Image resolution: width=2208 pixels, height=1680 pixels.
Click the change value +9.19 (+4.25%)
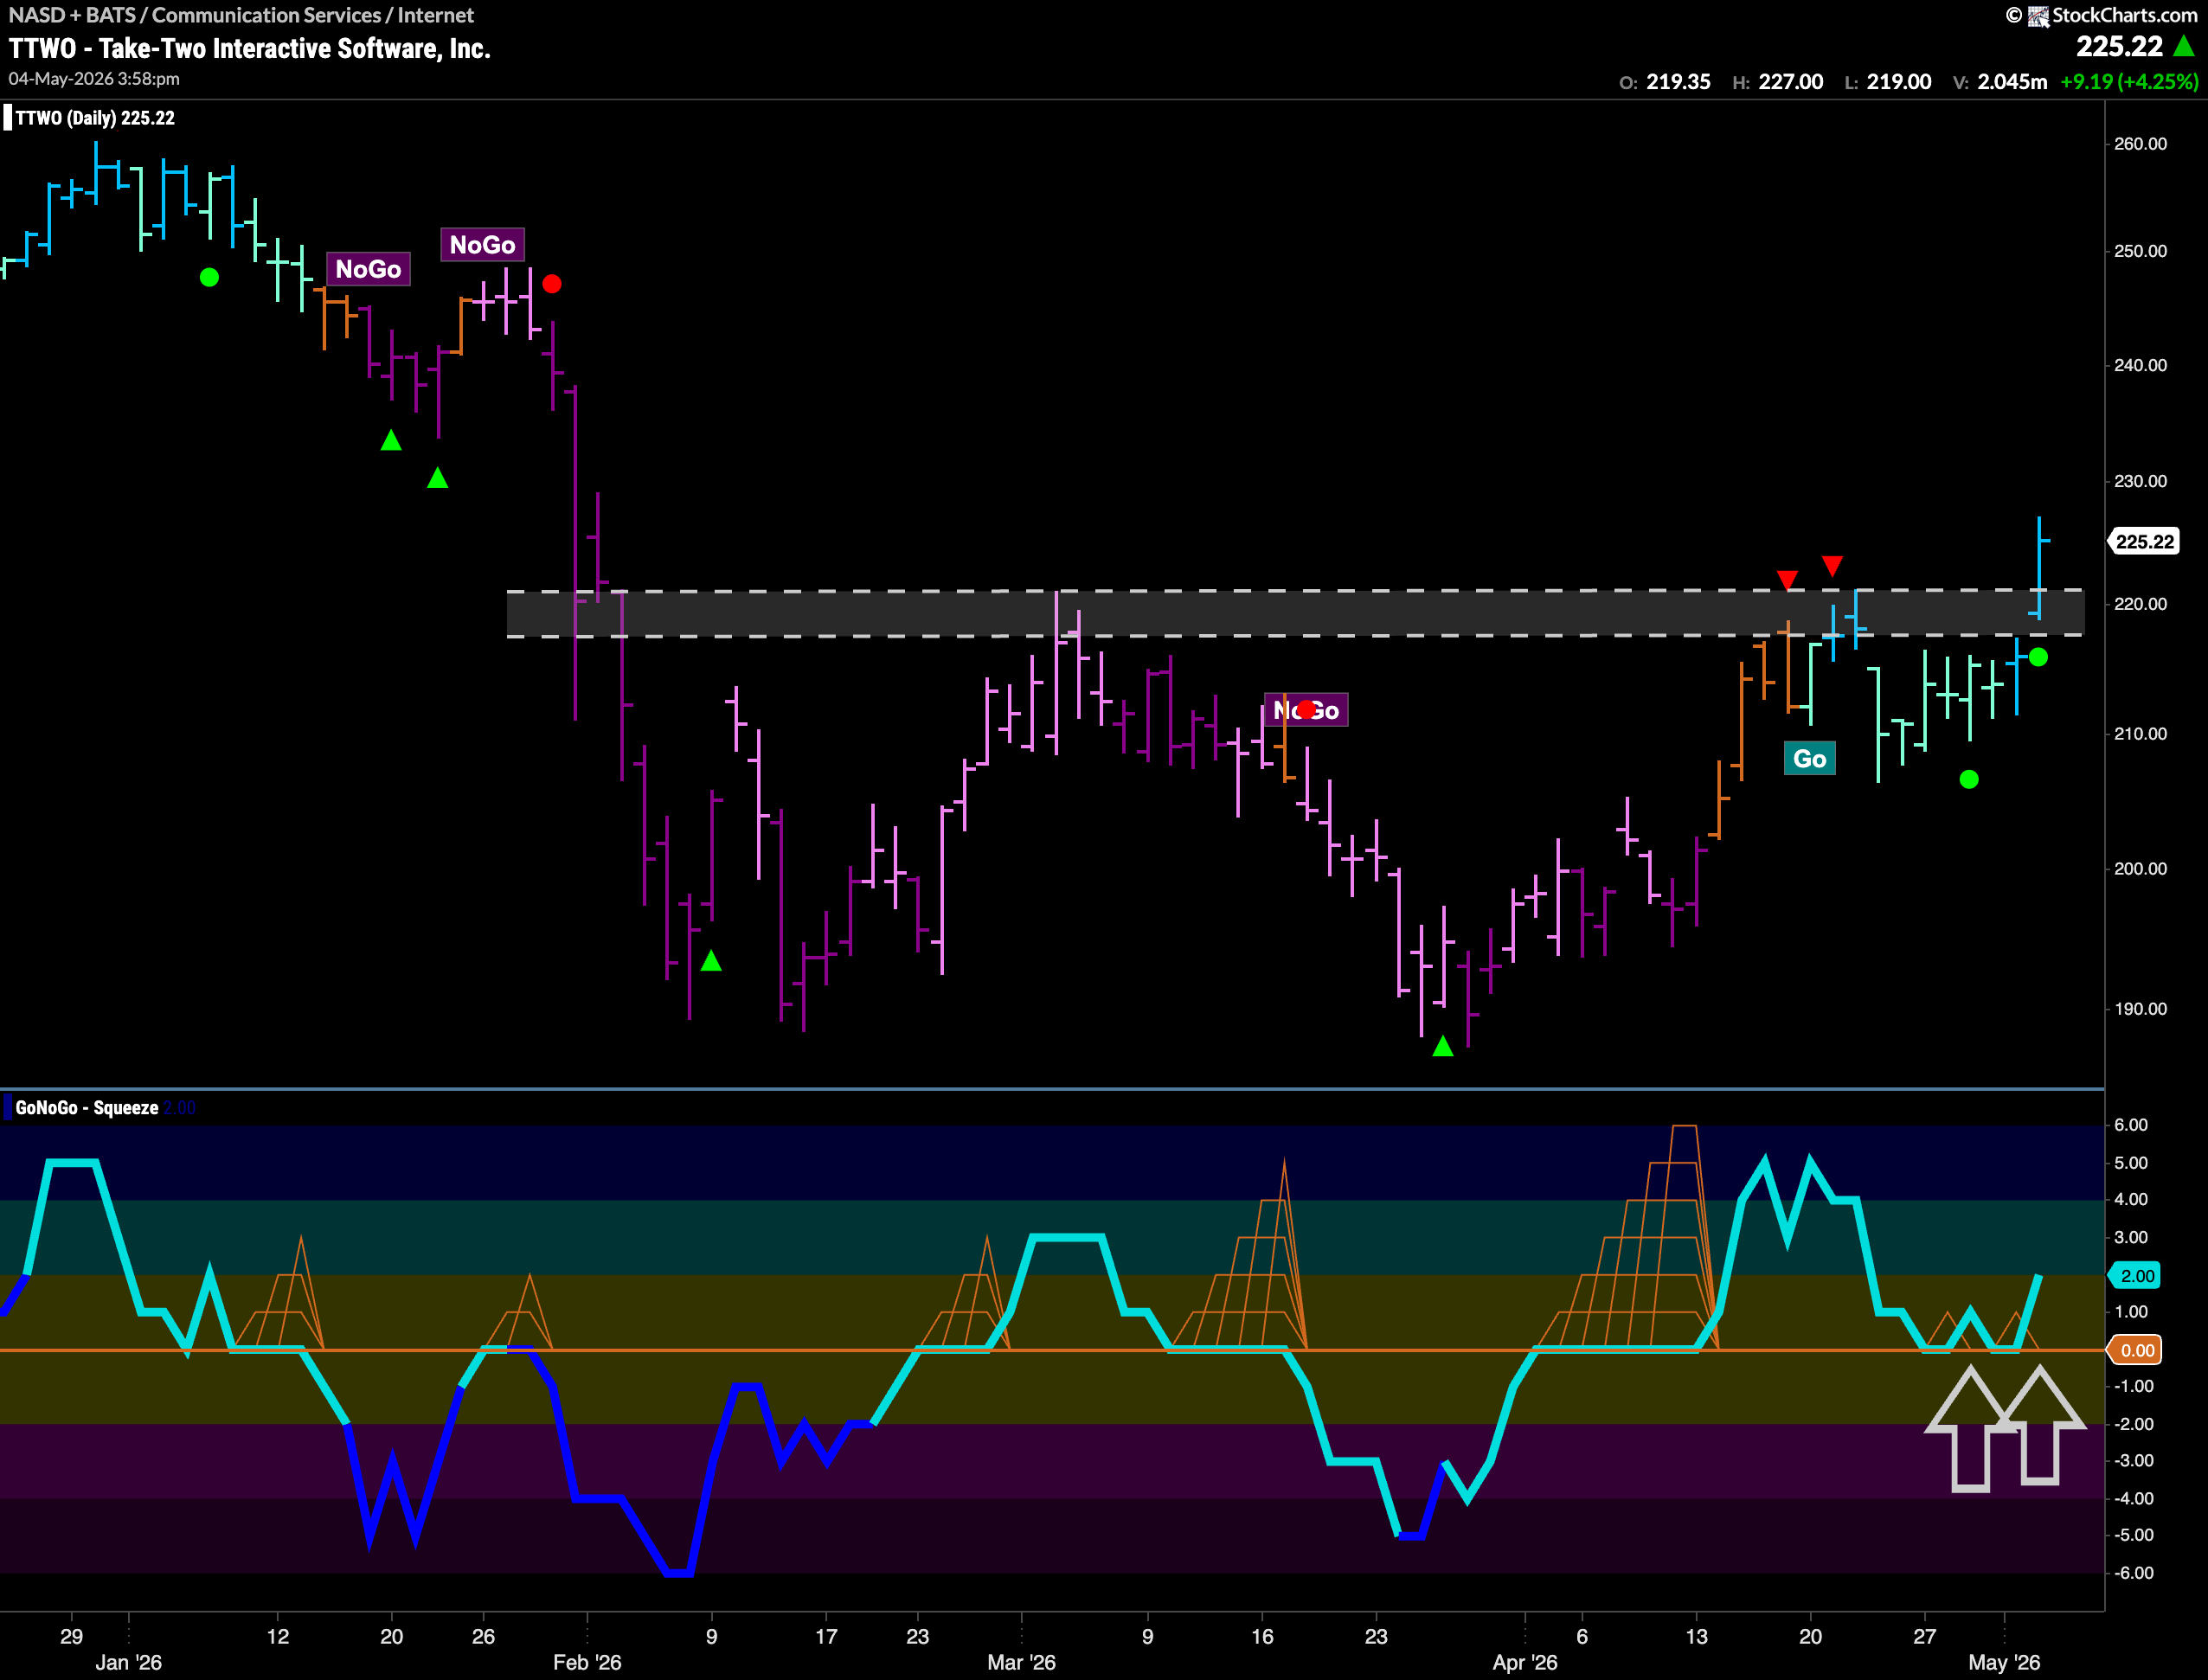(x=2129, y=82)
